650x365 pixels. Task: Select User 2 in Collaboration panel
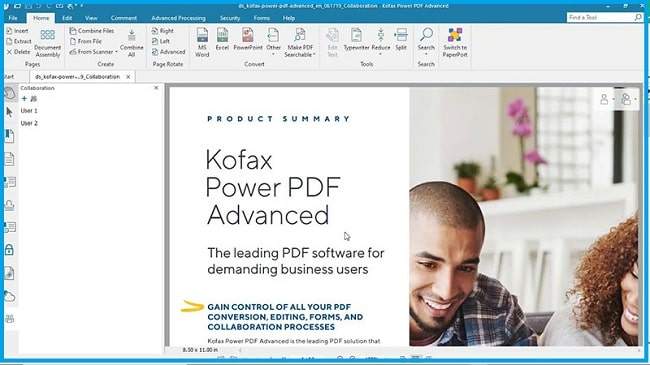29,123
